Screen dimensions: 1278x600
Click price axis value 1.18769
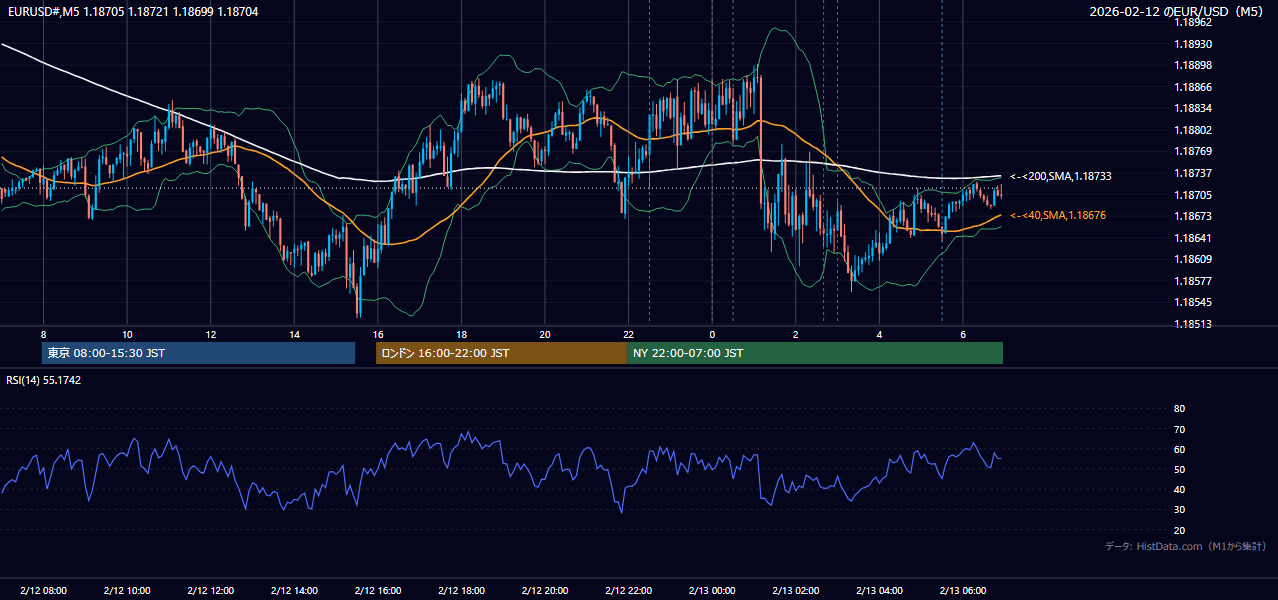[1192, 151]
